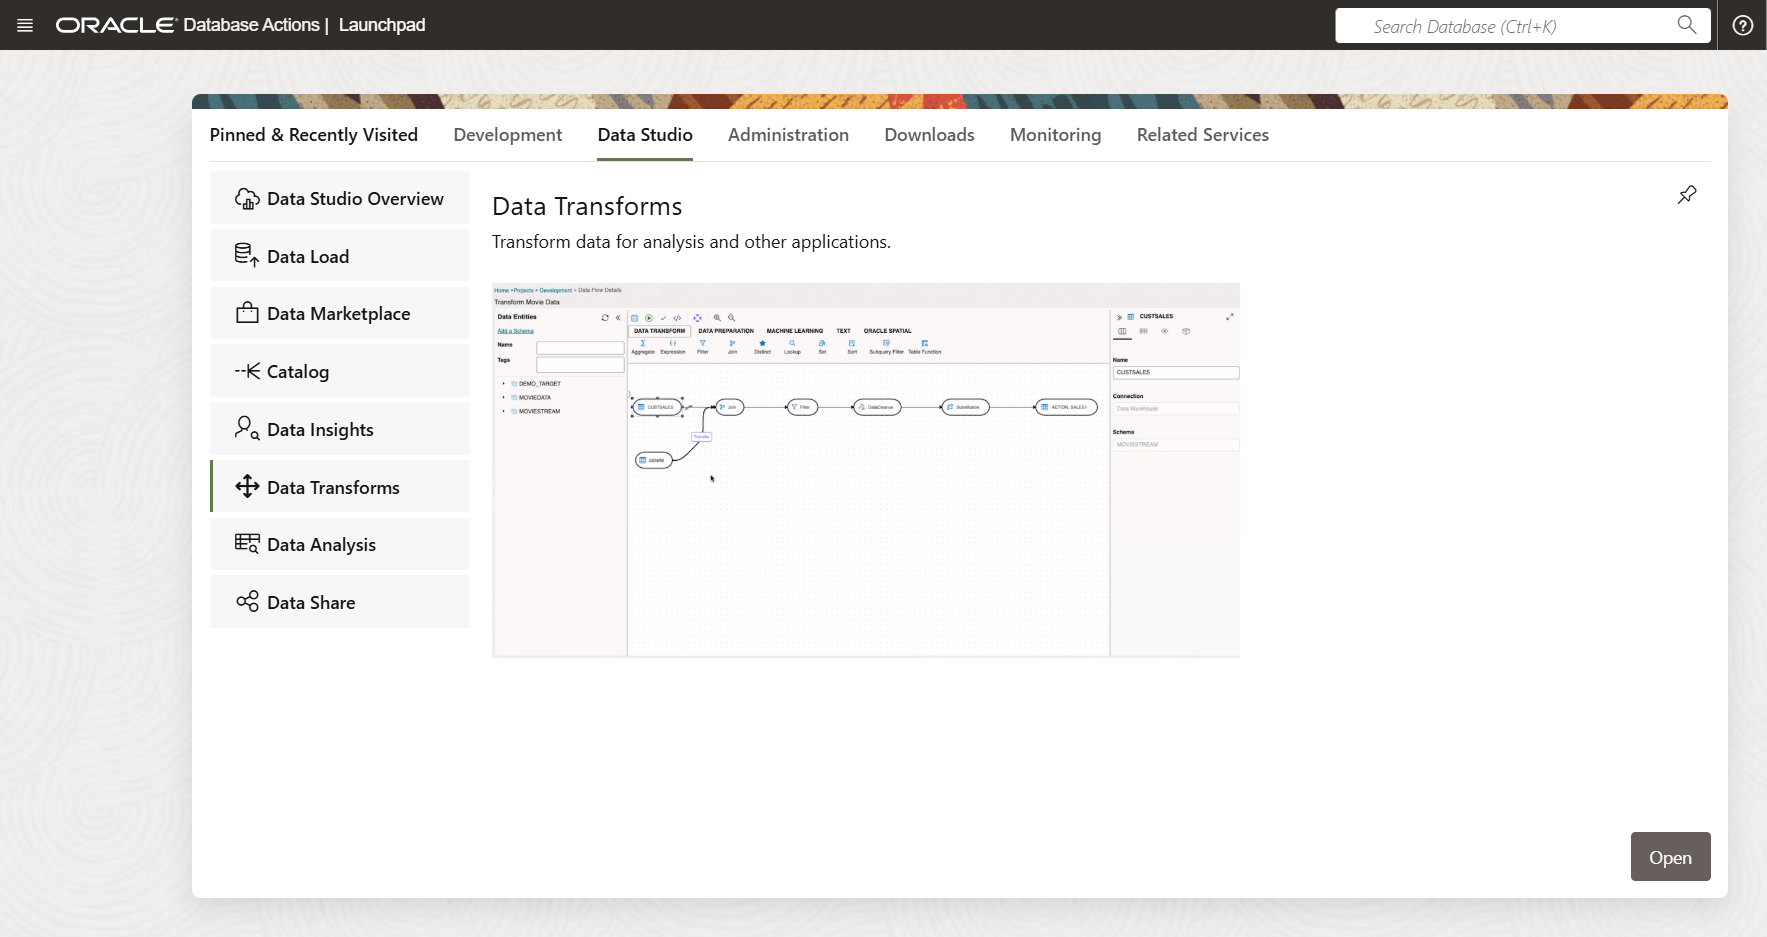This screenshot has height=937, width=1767.
Task: Open Data Analysis sidebar item
Action: coord(340,544)
